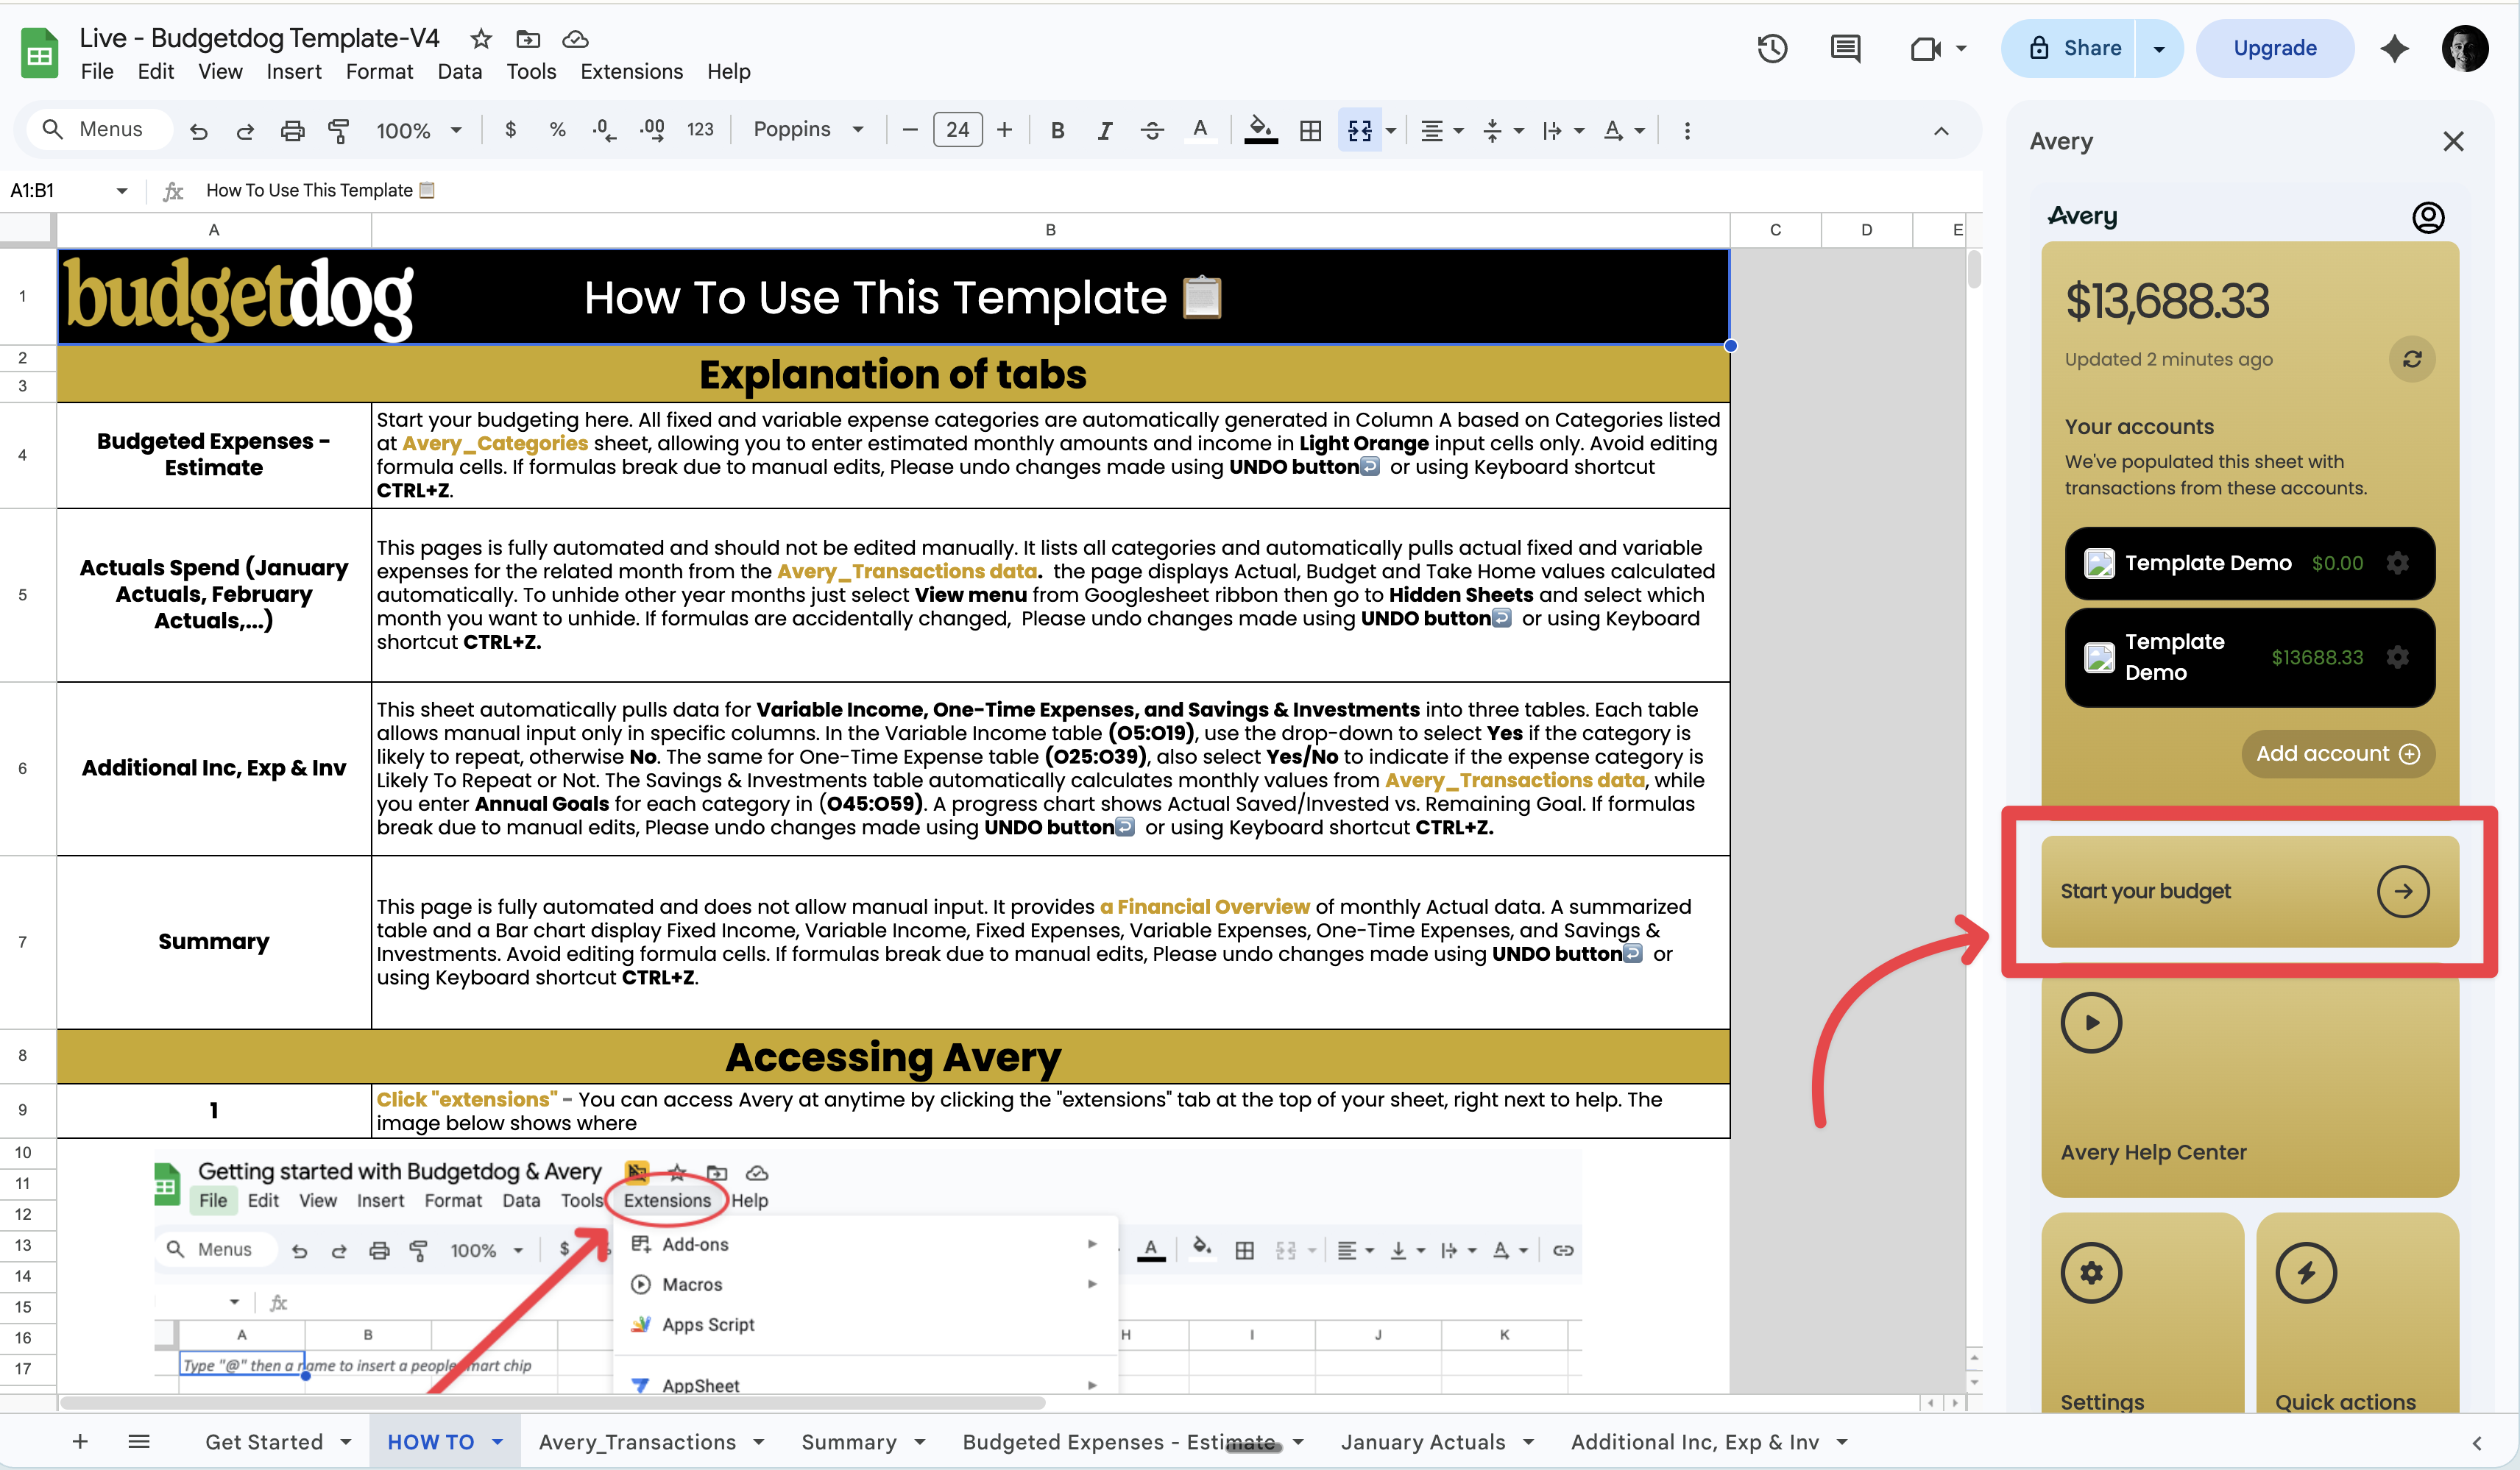
Task: Add a new sheet with the plus icon
Action: click(80, 1441)
